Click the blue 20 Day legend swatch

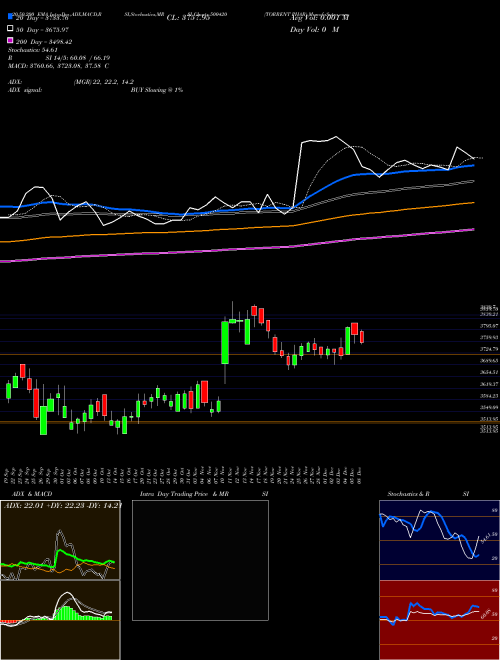click(x=11, y=16)
